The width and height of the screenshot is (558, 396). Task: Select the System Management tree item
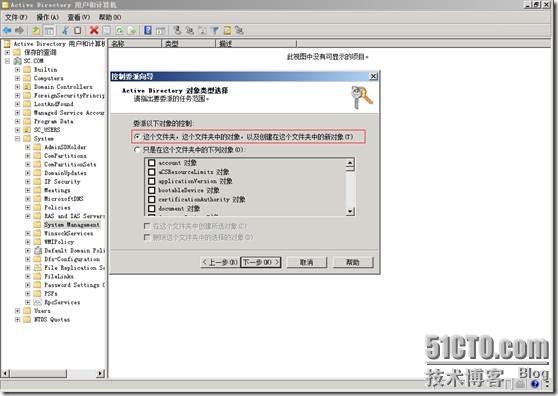[72, 225]
